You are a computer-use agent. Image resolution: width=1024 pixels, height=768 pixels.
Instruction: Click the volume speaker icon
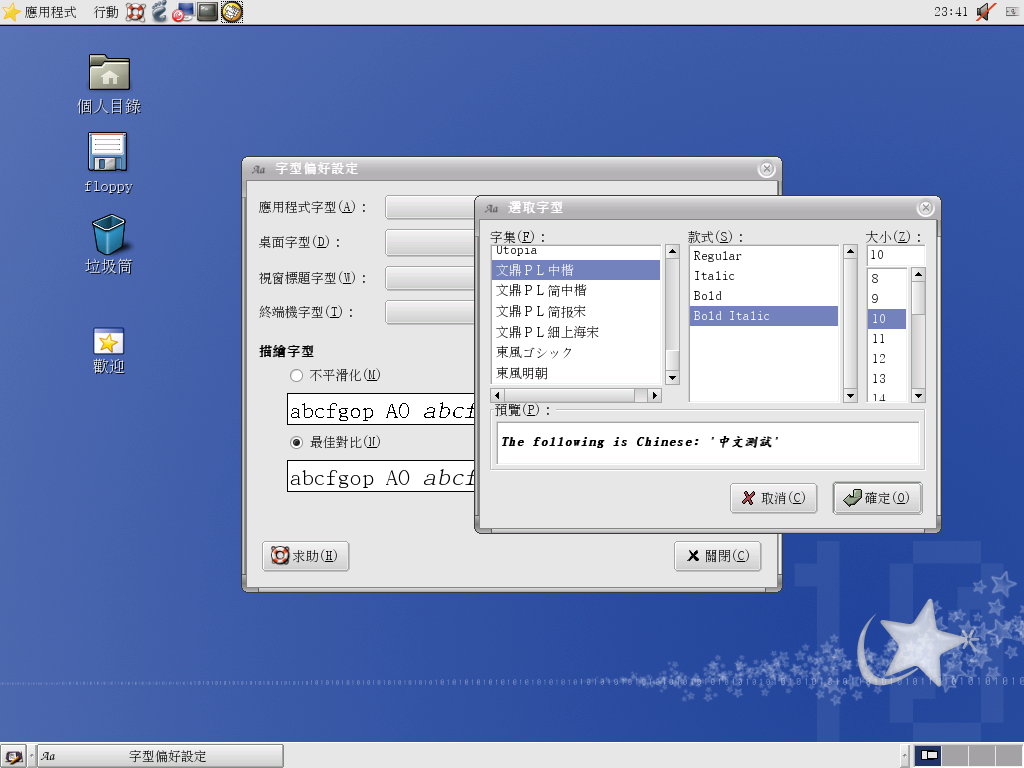click(986, 12)
